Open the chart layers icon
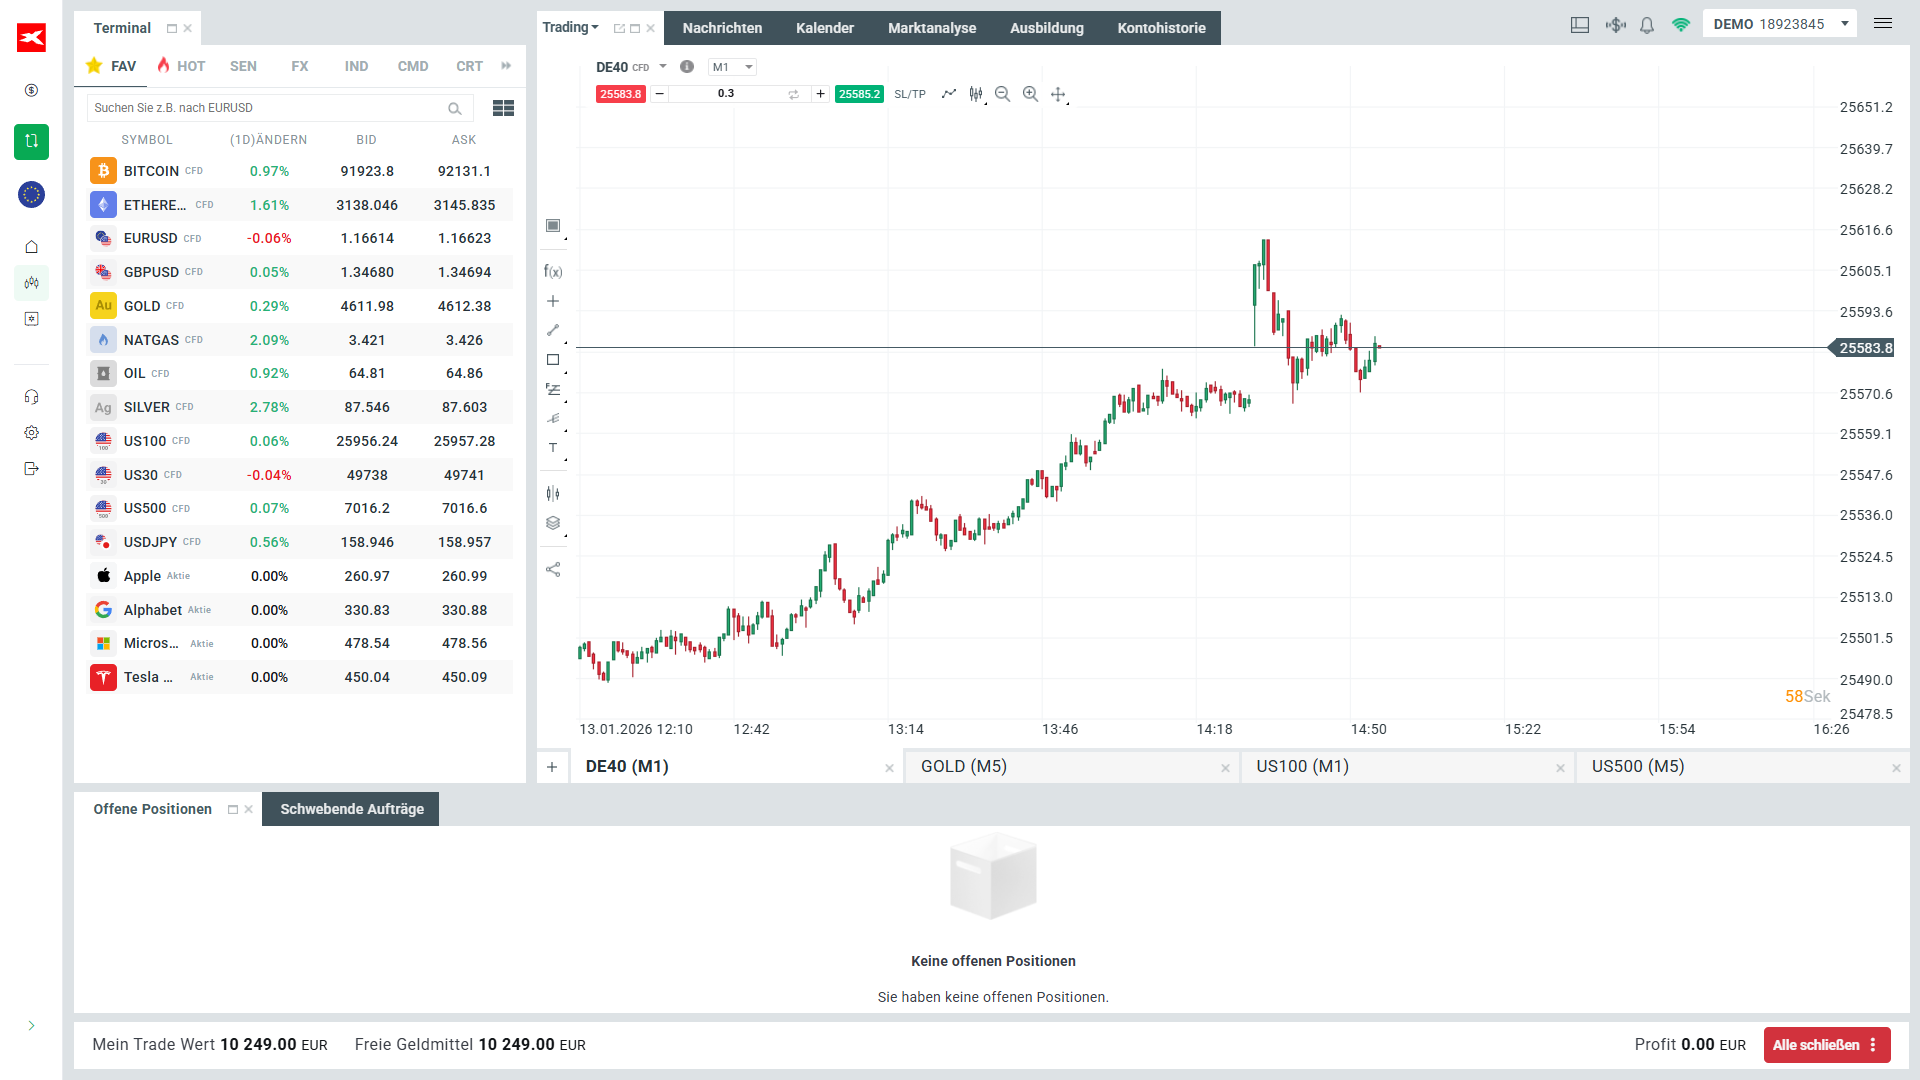Viewport: 1920px width, 1080px height. (x=553, y=523)
